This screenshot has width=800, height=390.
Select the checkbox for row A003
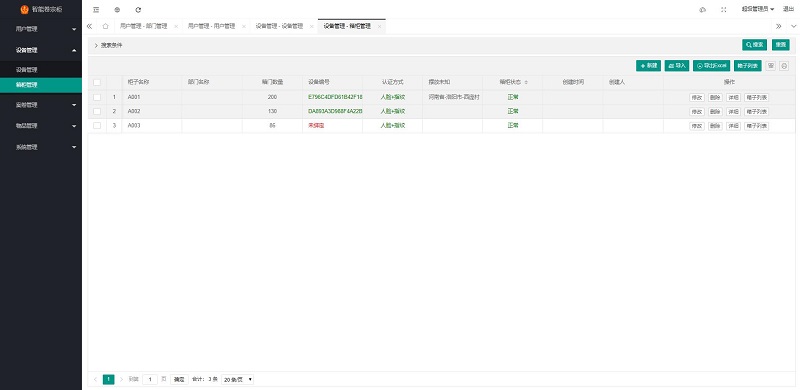point(97,126)
